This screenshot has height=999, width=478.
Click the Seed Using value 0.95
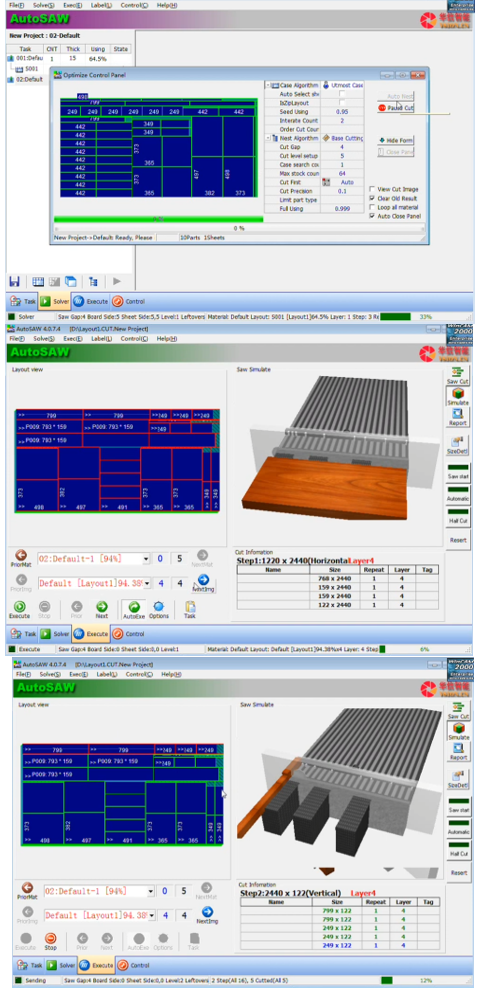click(342, 111)
